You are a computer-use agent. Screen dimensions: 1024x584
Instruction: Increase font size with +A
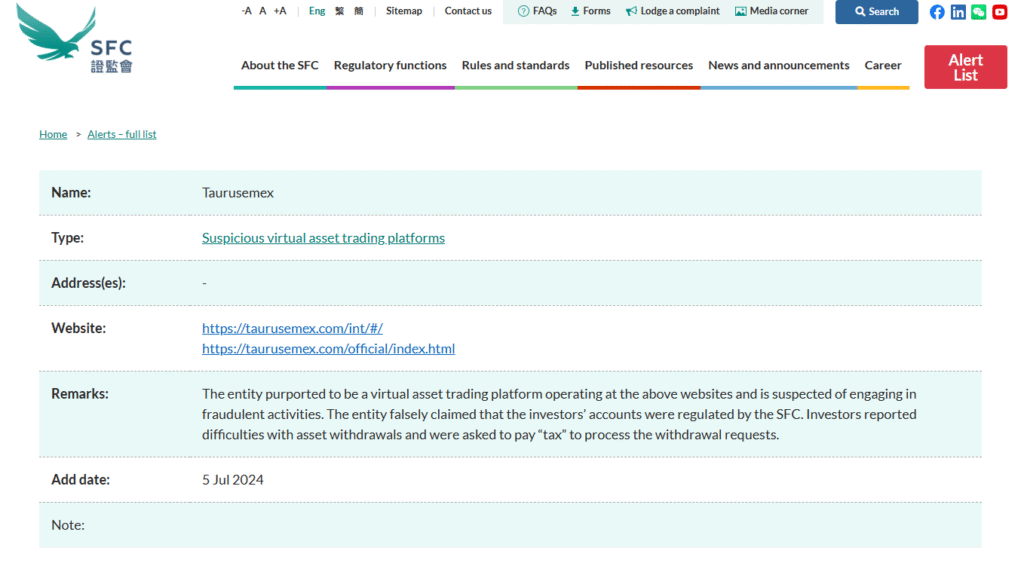point(280,10)
